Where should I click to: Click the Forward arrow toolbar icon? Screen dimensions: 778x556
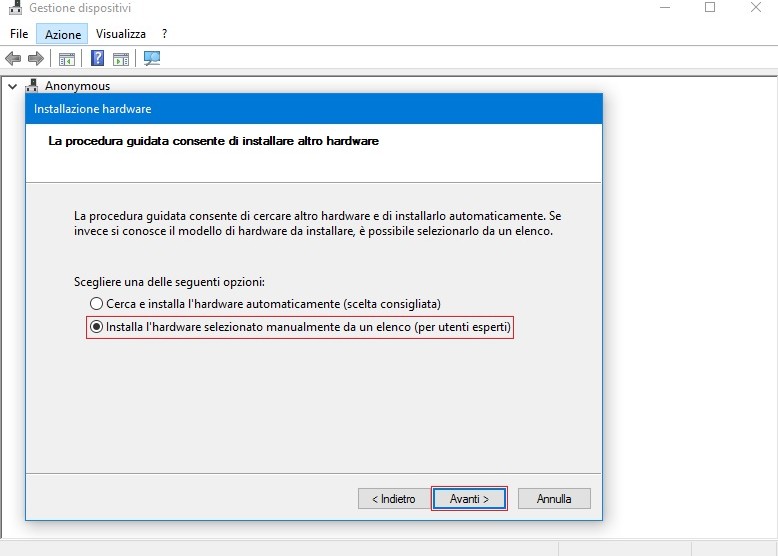[x=36, y=59]
